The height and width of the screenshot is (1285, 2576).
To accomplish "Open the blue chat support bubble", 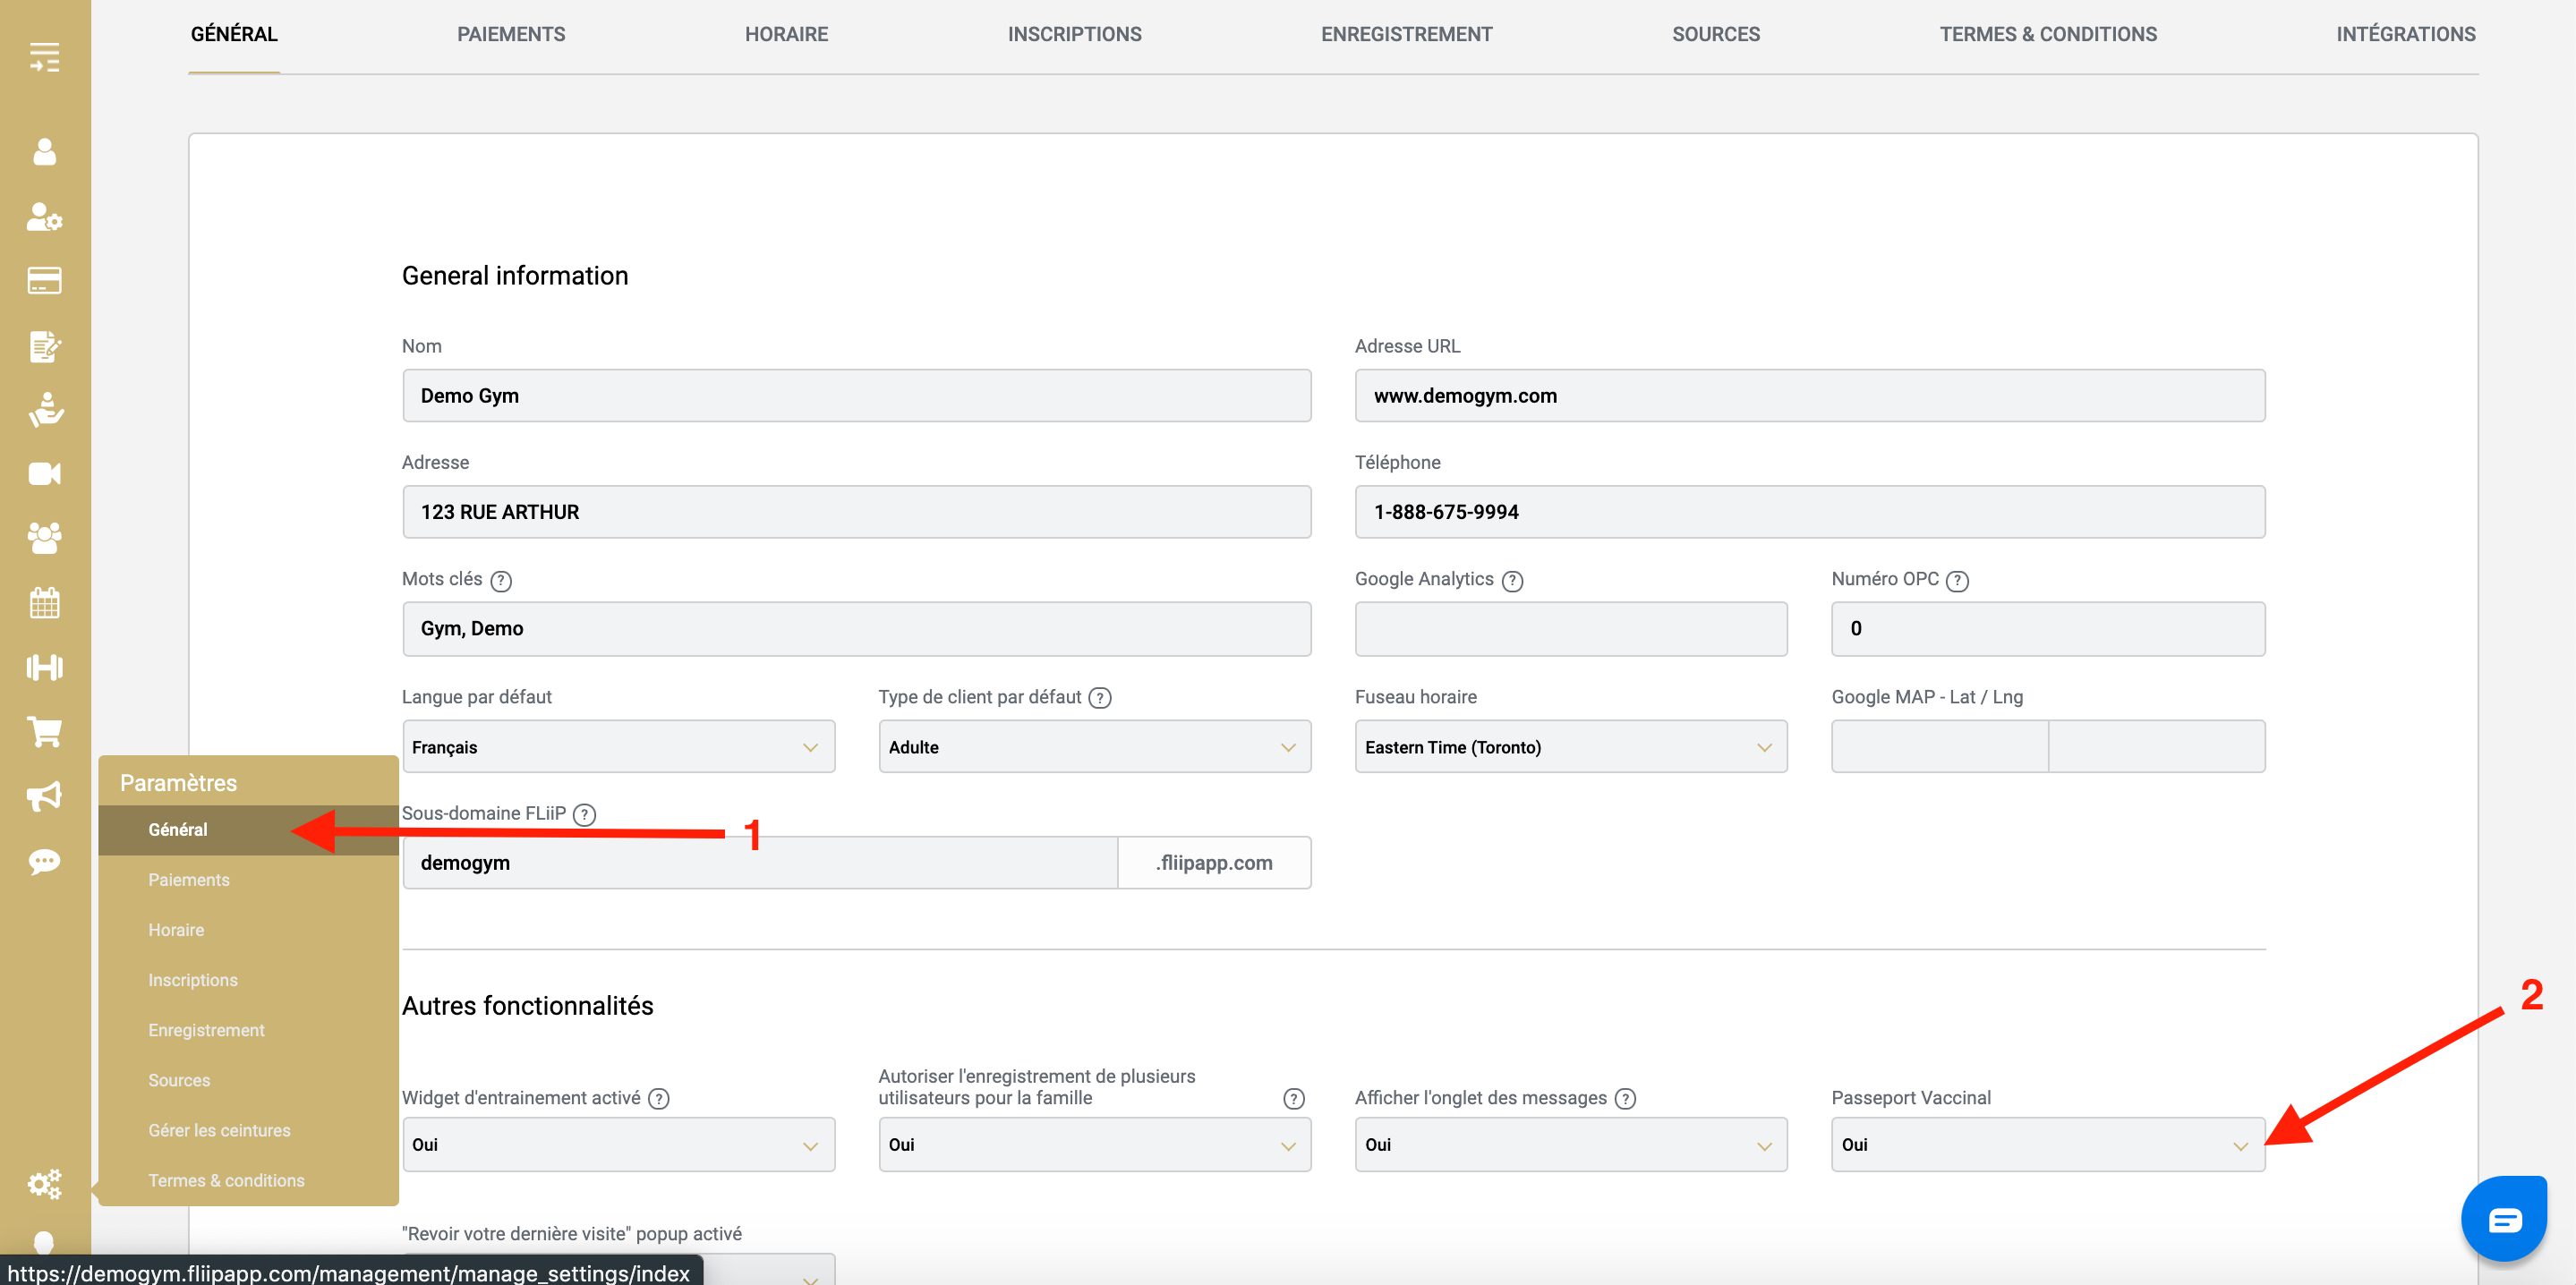I will (x=2504, y=1219).
